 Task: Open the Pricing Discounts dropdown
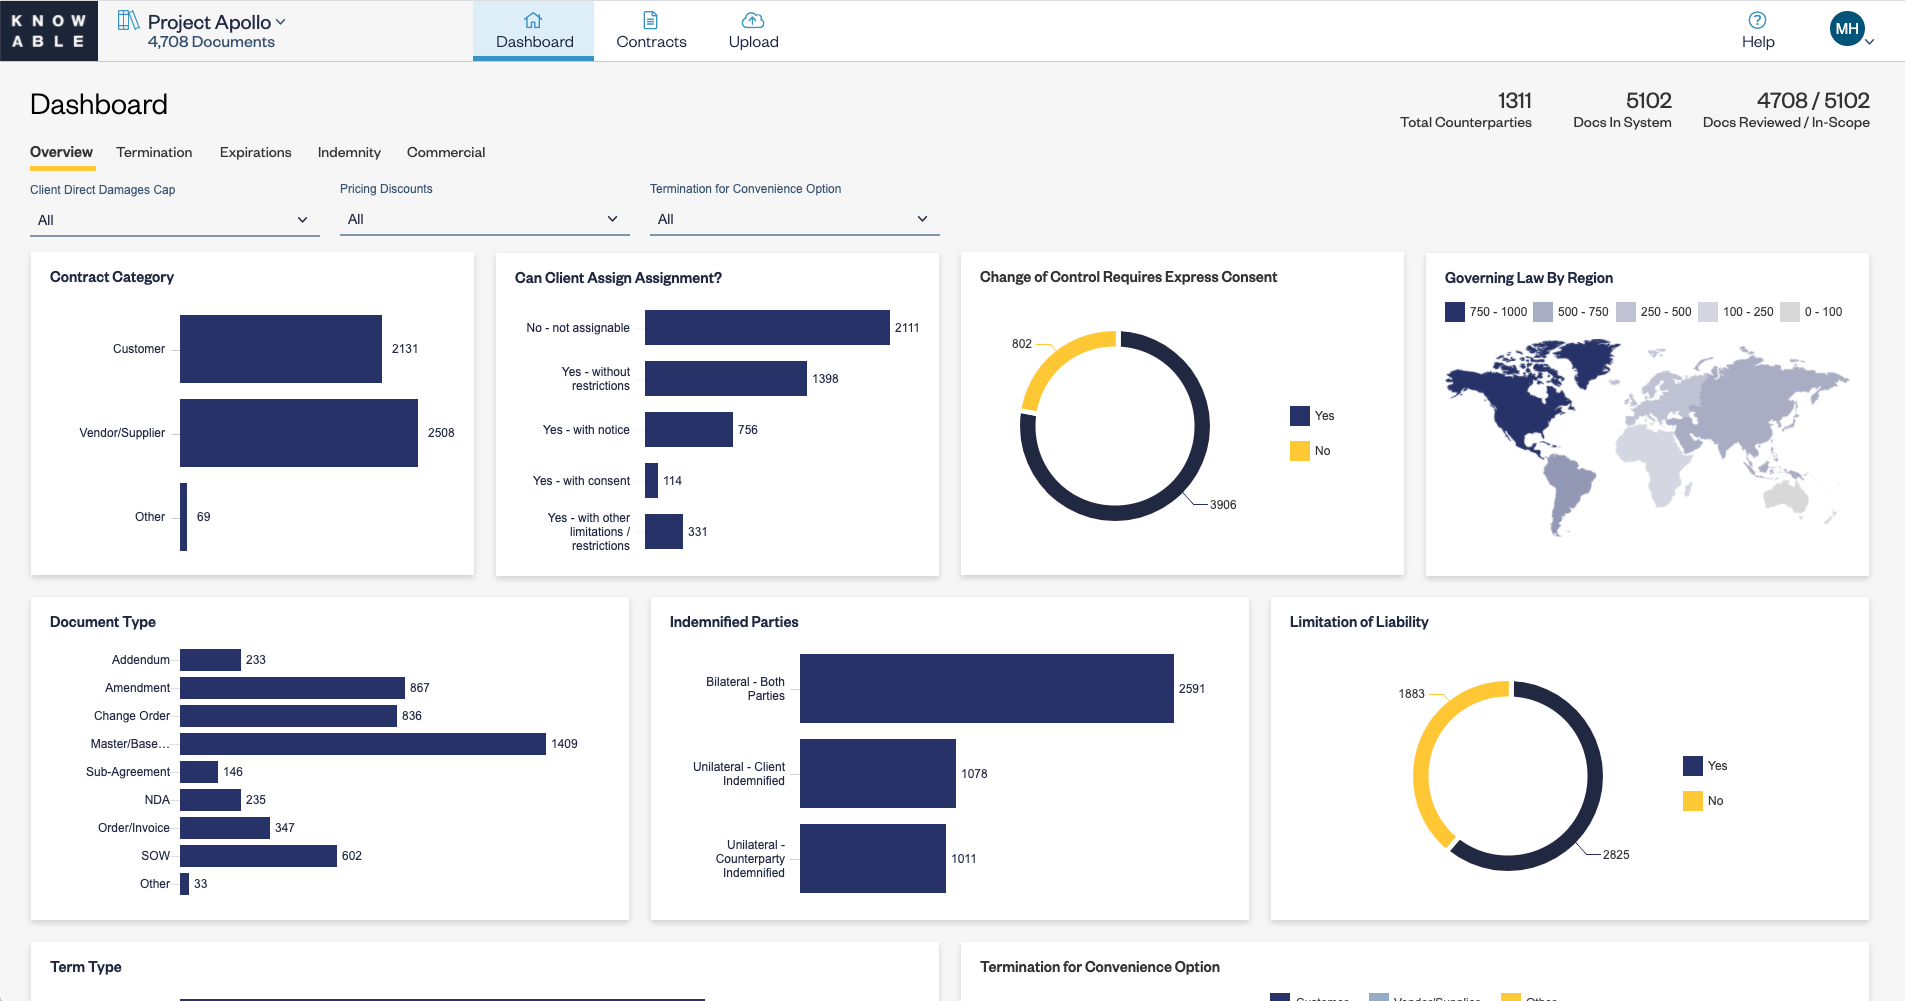coord(484,219)
